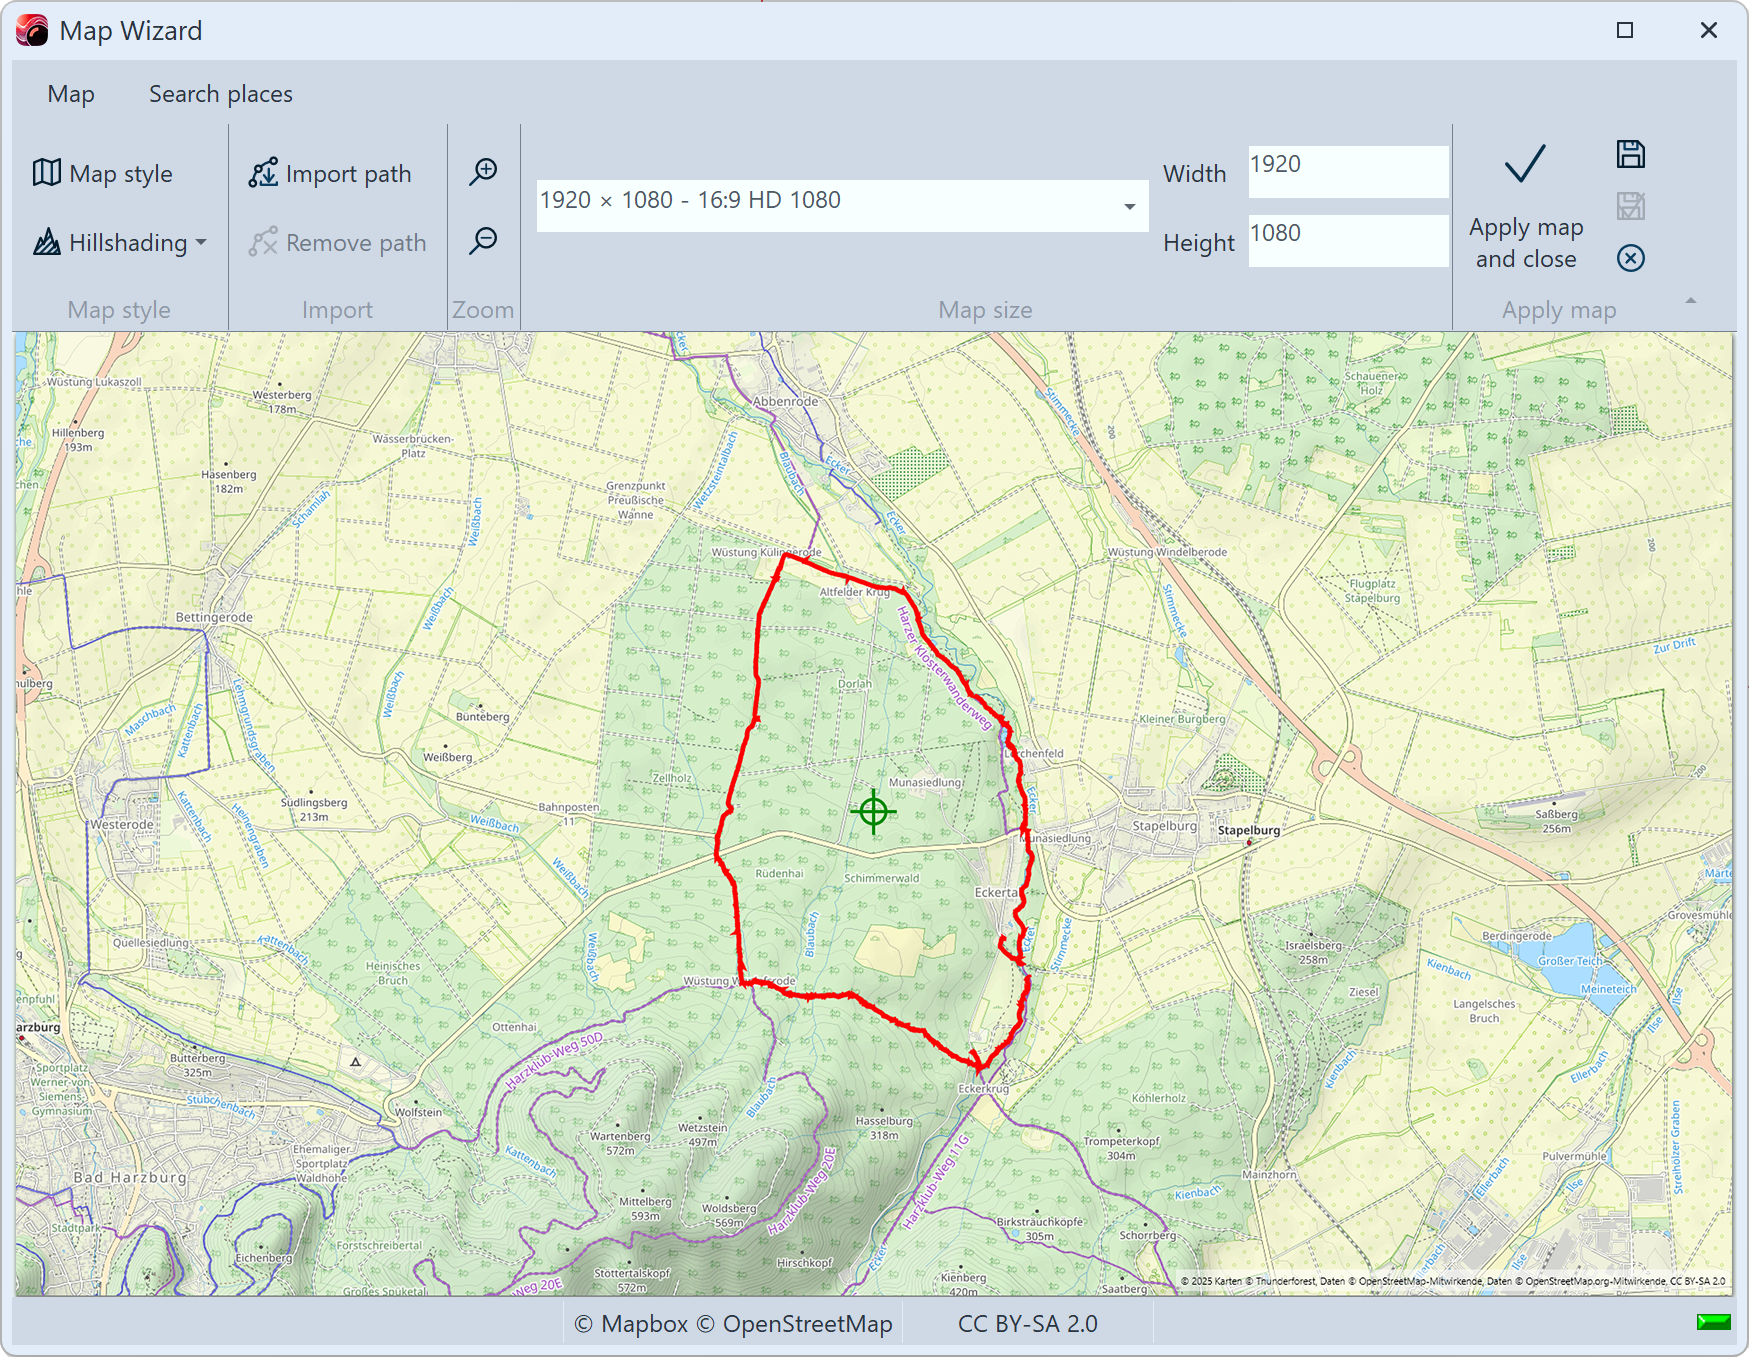Expand the Hillshading options dropdown
Screen dimensions: 1749x1357
tap(200, 242)
